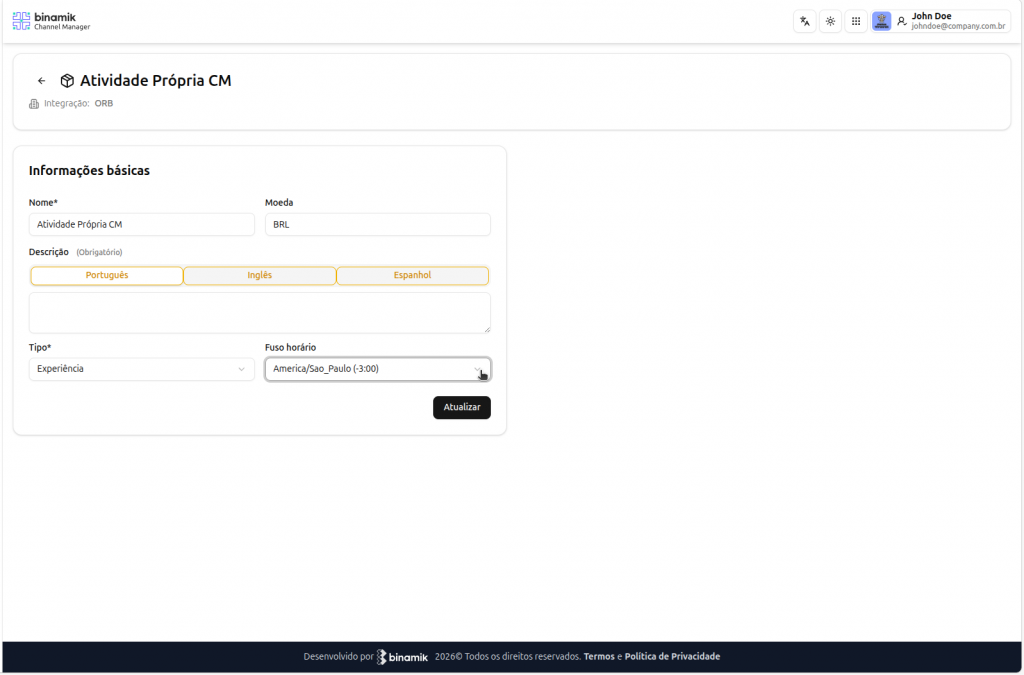The image size is (1024, 675).
Task: Click into the Nome text field
Action: (x=141, y=225)
